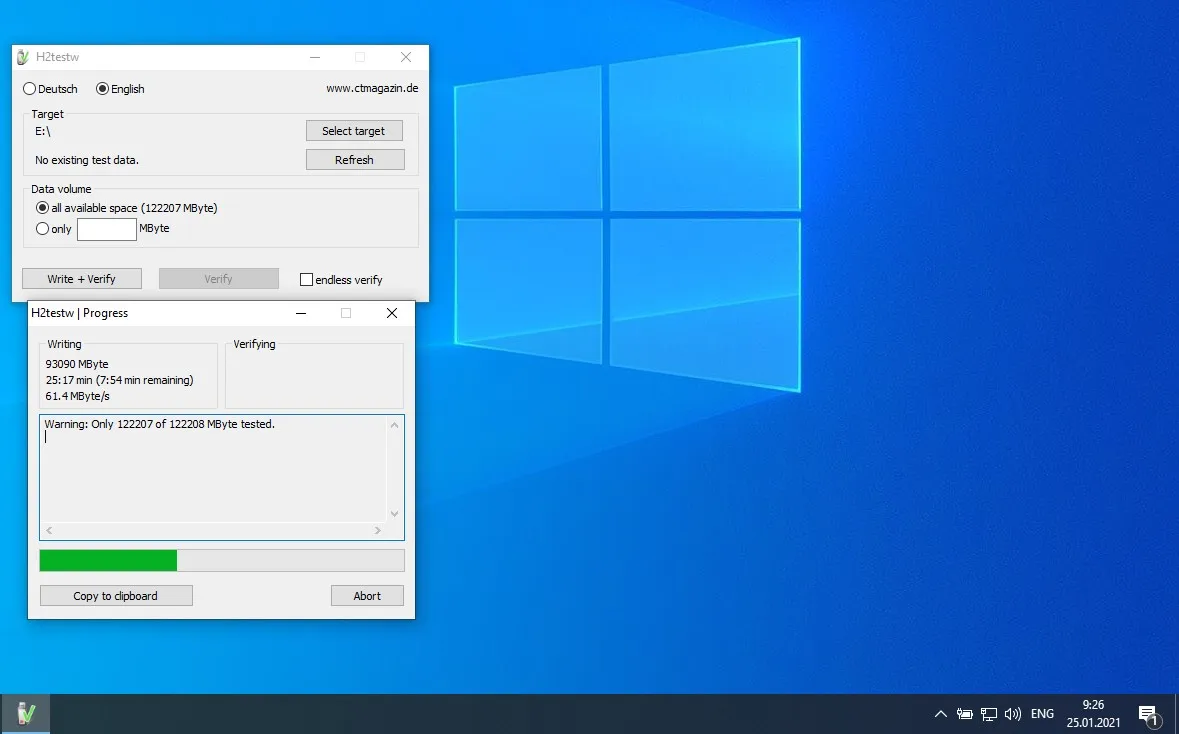Click the MByte amount input field
The width and height of the screenshot is (1179, 734).
point(107,229)
